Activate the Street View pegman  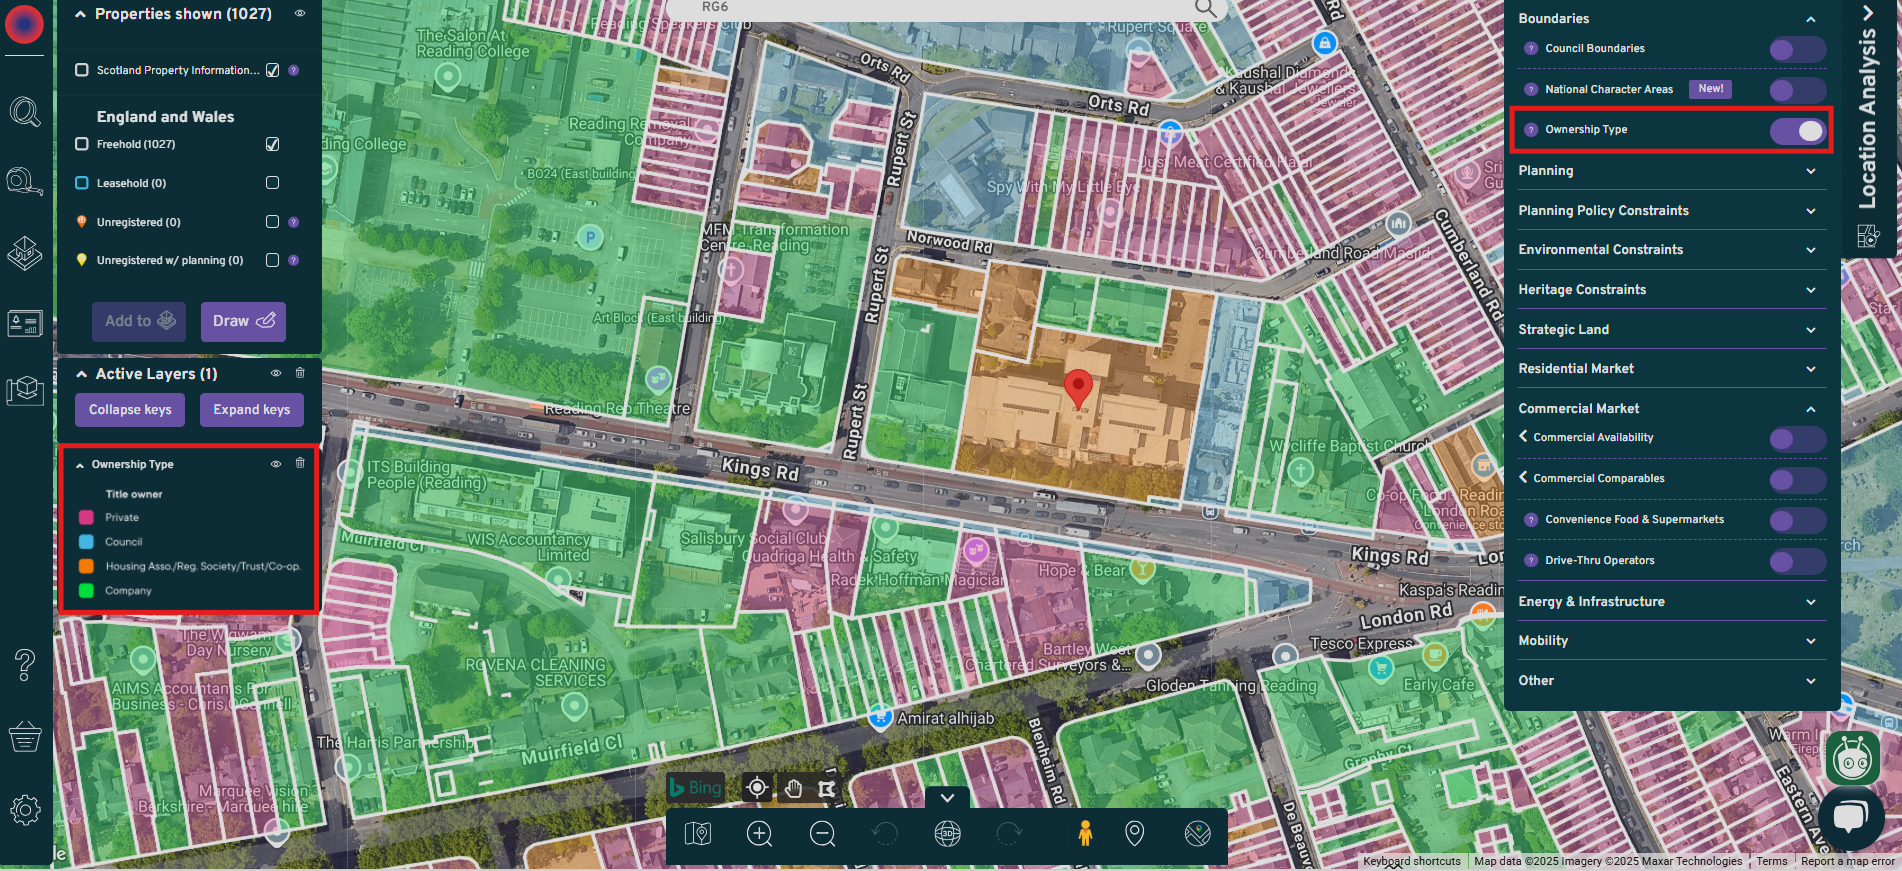tap(1085, 833)
